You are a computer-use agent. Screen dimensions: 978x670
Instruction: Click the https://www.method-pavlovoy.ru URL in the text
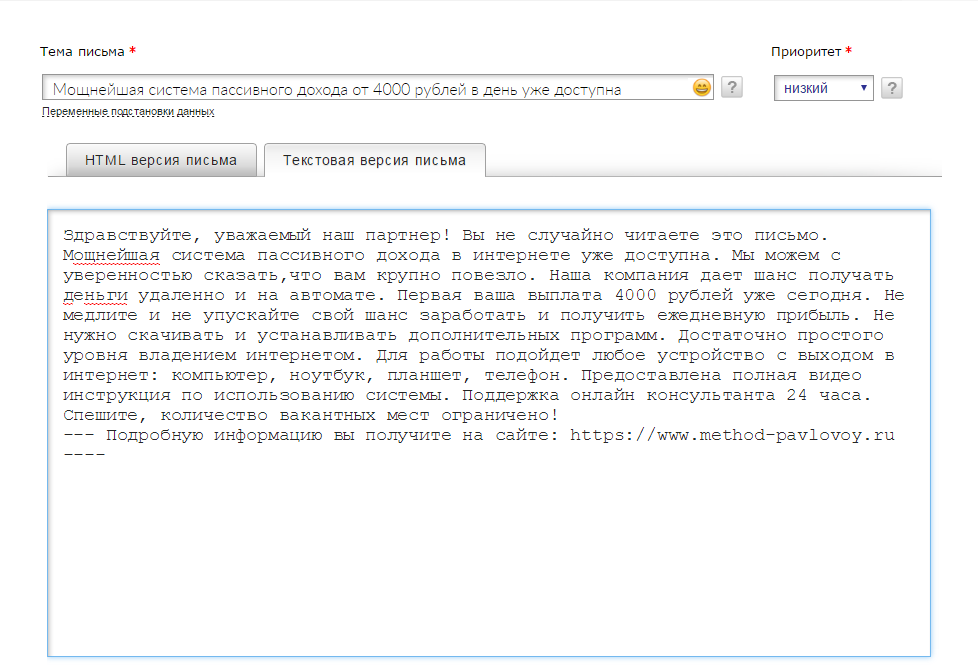point(732,435)
